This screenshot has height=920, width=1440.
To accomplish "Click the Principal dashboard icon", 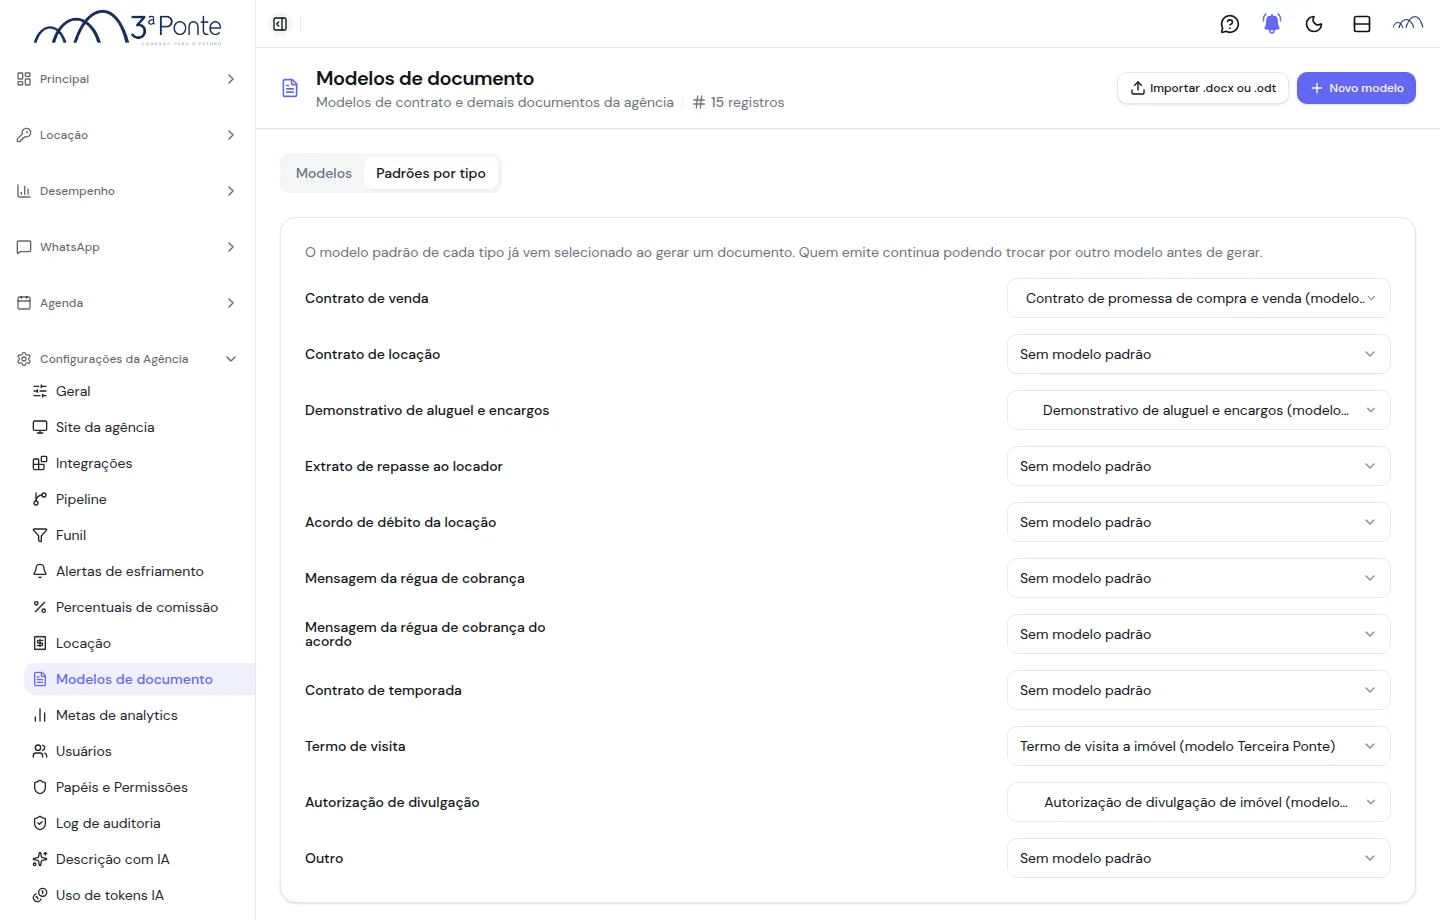I will [x=24, y=79].
